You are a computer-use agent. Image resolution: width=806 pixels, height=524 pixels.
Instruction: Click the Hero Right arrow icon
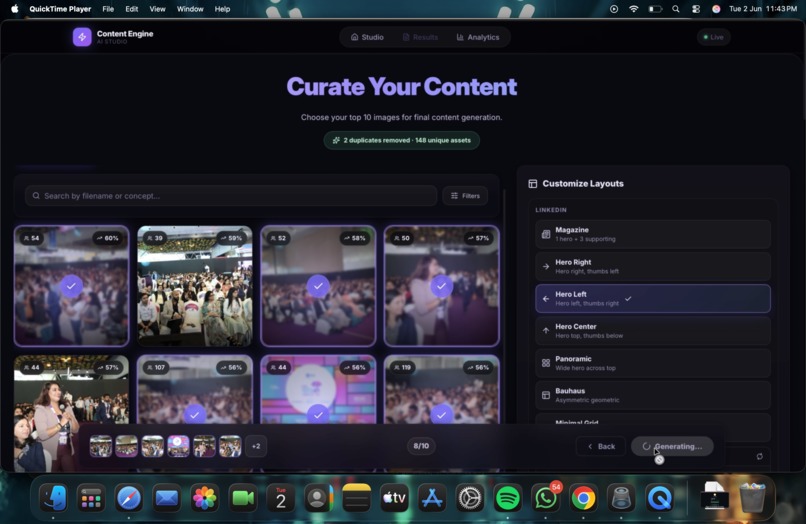[546, 266]
